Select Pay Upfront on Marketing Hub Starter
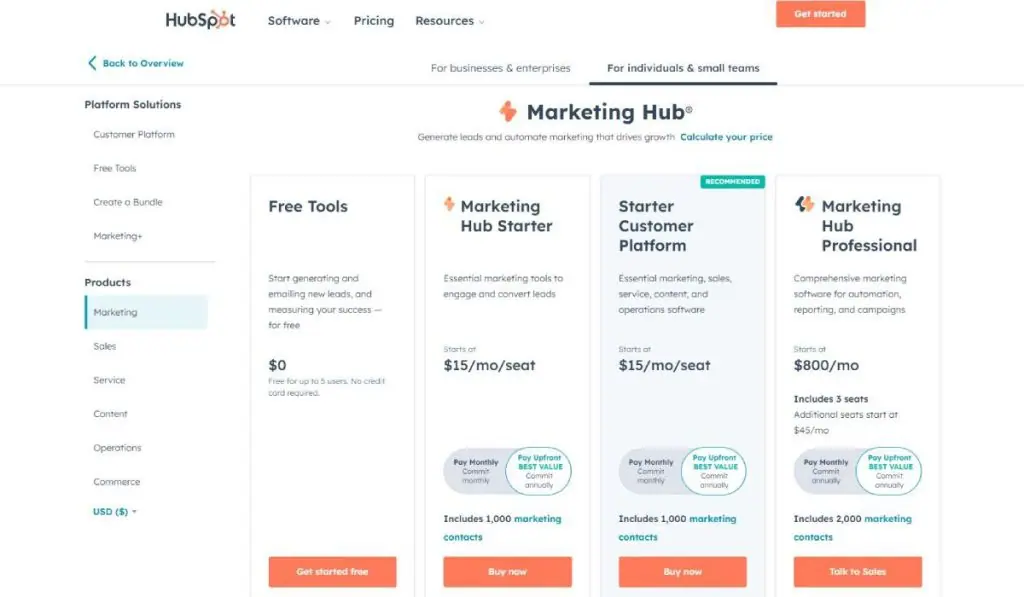The image size is (1024, 597). pyautogui.click(x=538, y=470)
